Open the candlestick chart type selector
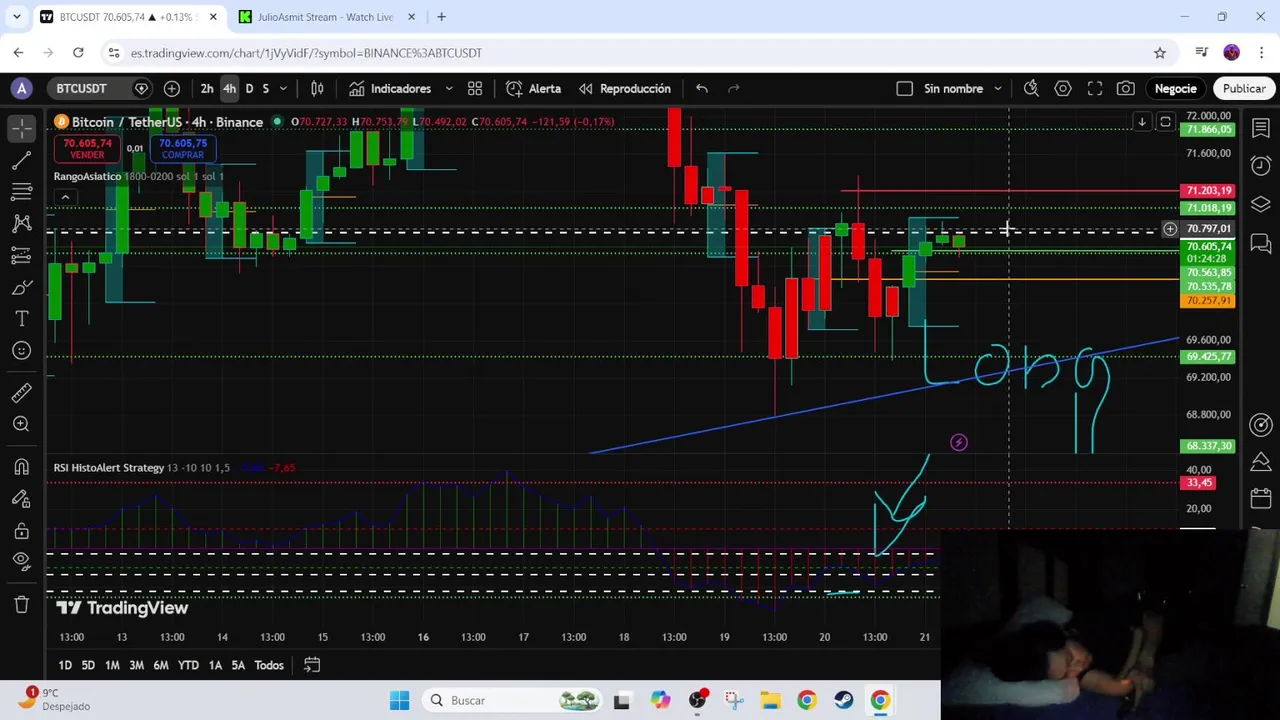1280x720 pixels. pos(317,89)
